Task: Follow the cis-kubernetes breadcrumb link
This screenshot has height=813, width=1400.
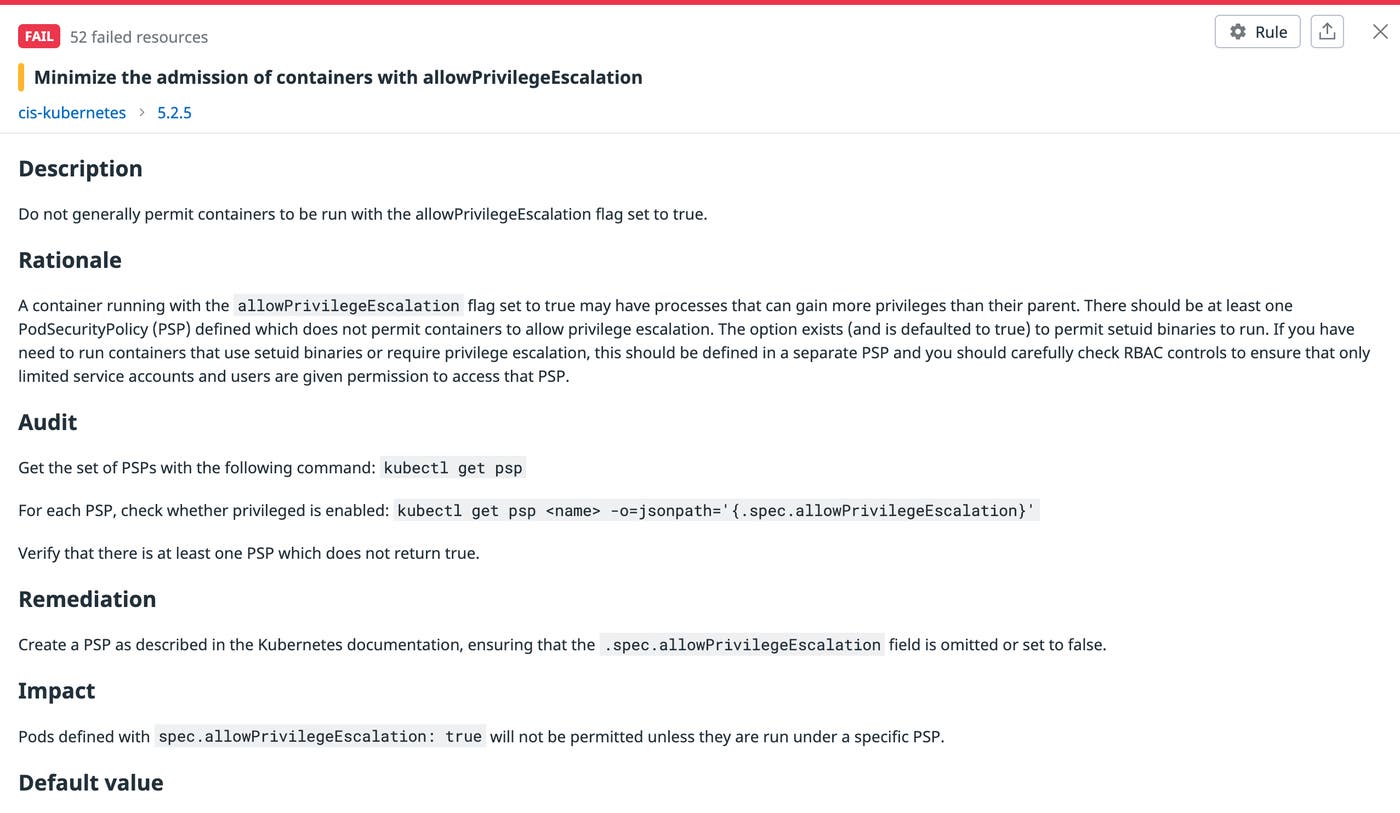Action: 71,113
